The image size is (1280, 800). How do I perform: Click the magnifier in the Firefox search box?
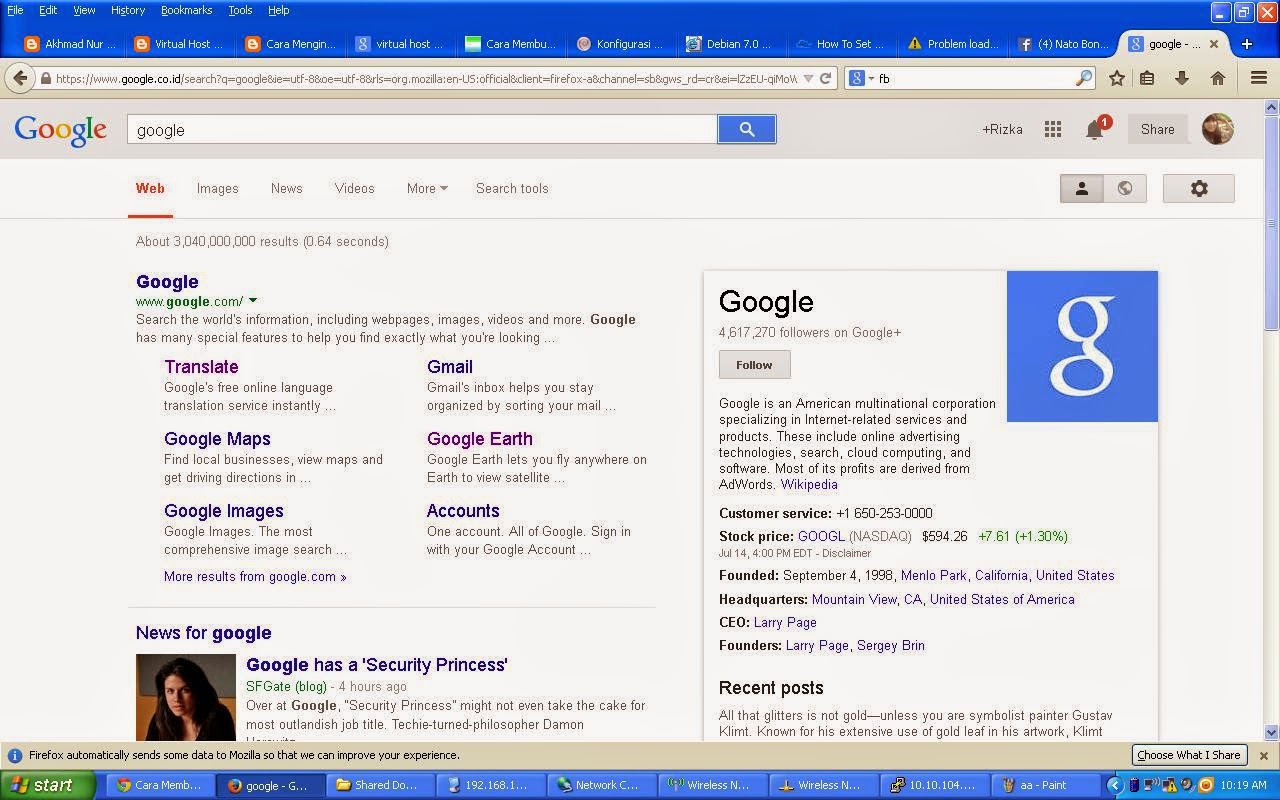[1084, 78]
